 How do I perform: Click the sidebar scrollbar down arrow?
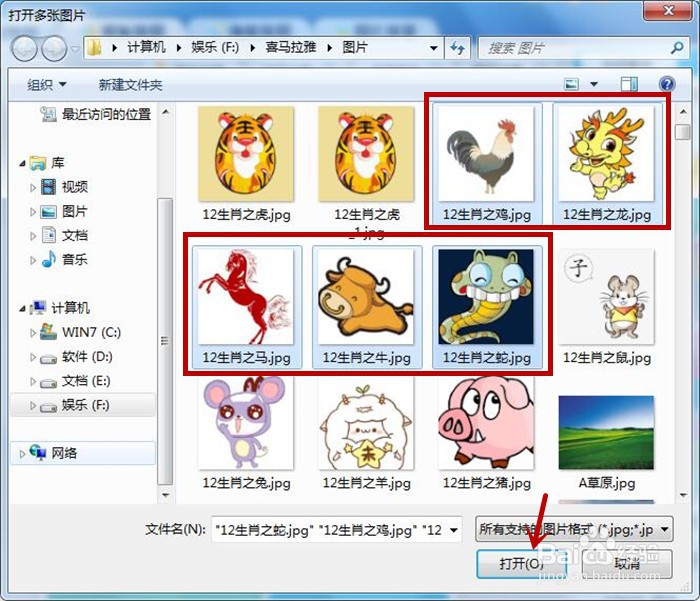[x=166, y=495]
